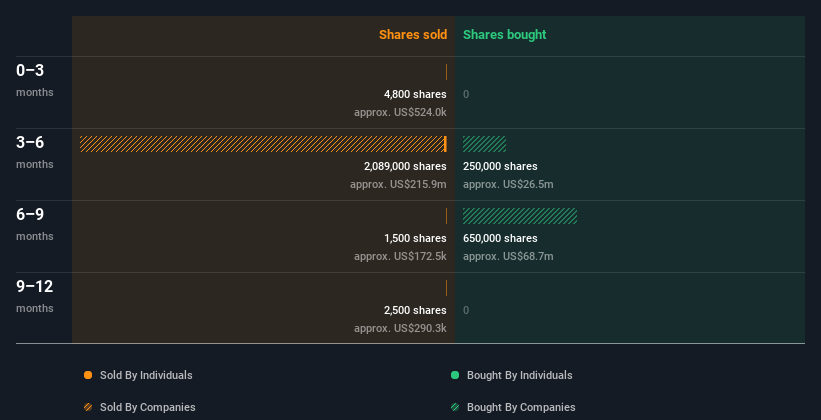Click the green Bought By Individuals legend dot
The height and width of the screenshot is (420, 821).
[455, 375]
